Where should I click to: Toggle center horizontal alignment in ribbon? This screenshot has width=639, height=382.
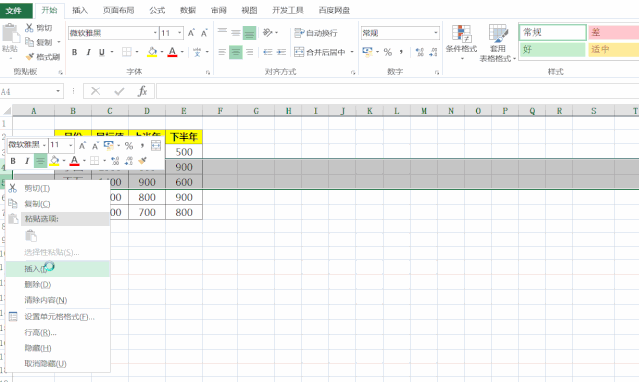[x=236, y=52]
